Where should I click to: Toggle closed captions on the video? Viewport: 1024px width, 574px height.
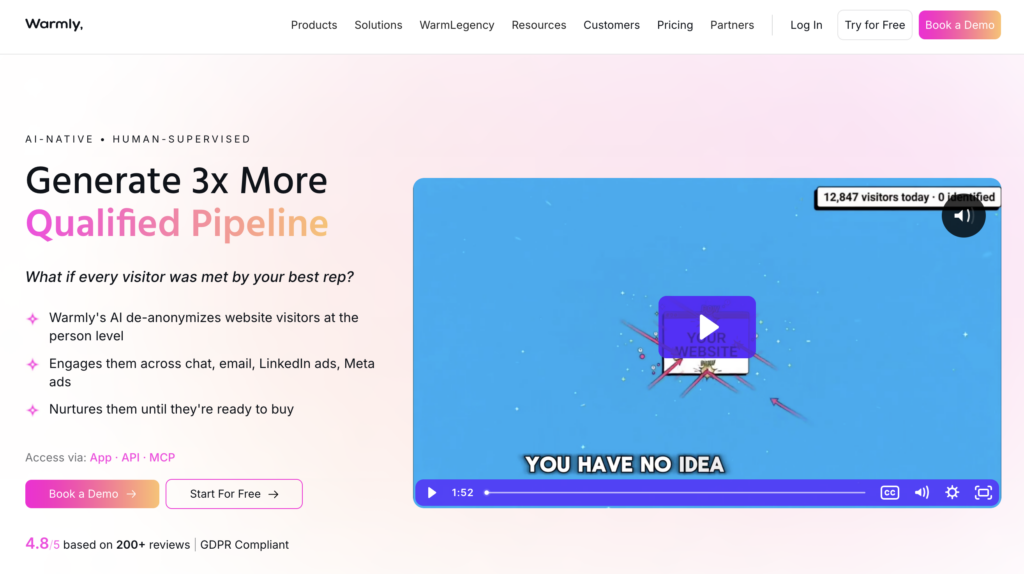tap(889, 492)
